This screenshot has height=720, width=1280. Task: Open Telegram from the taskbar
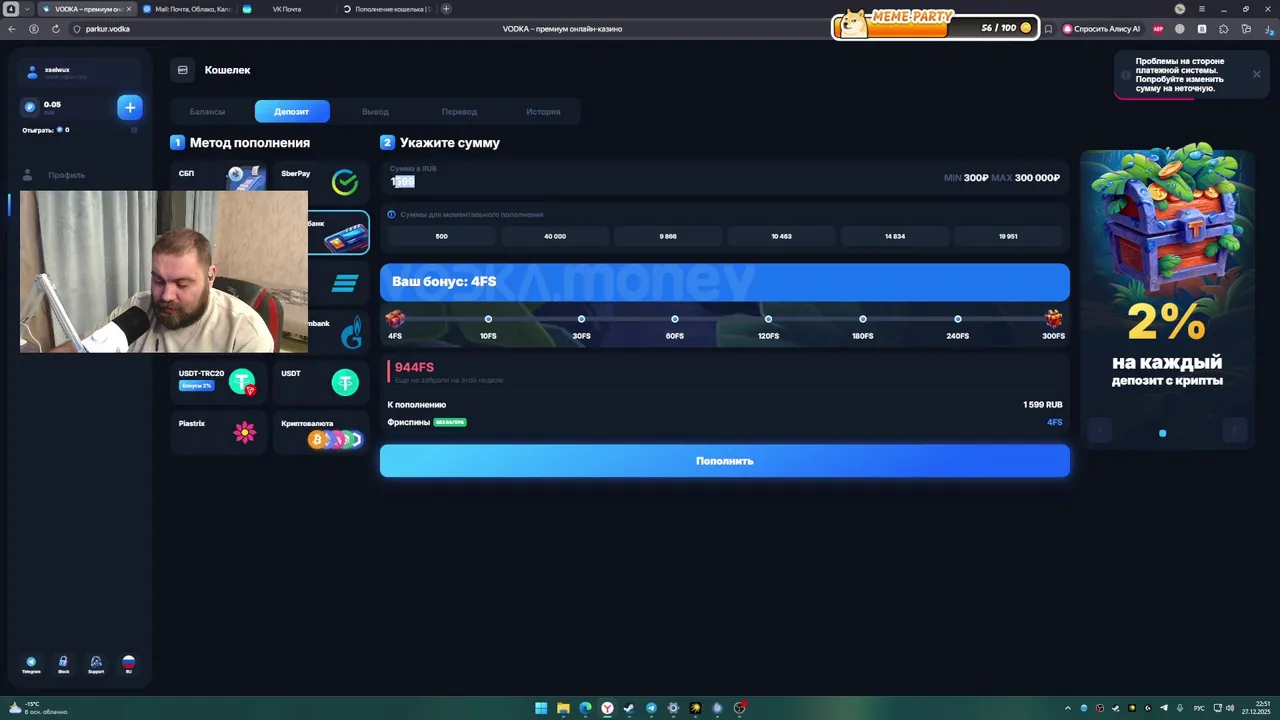(x=651, y=708)
